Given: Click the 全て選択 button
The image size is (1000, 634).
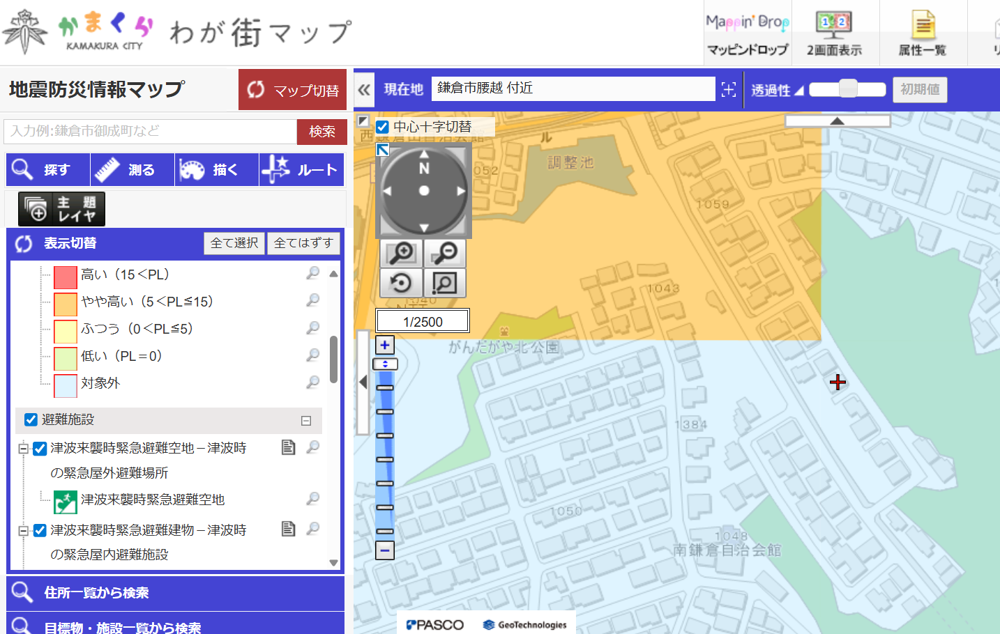Looking at the screenshot, I should point(234,243).
